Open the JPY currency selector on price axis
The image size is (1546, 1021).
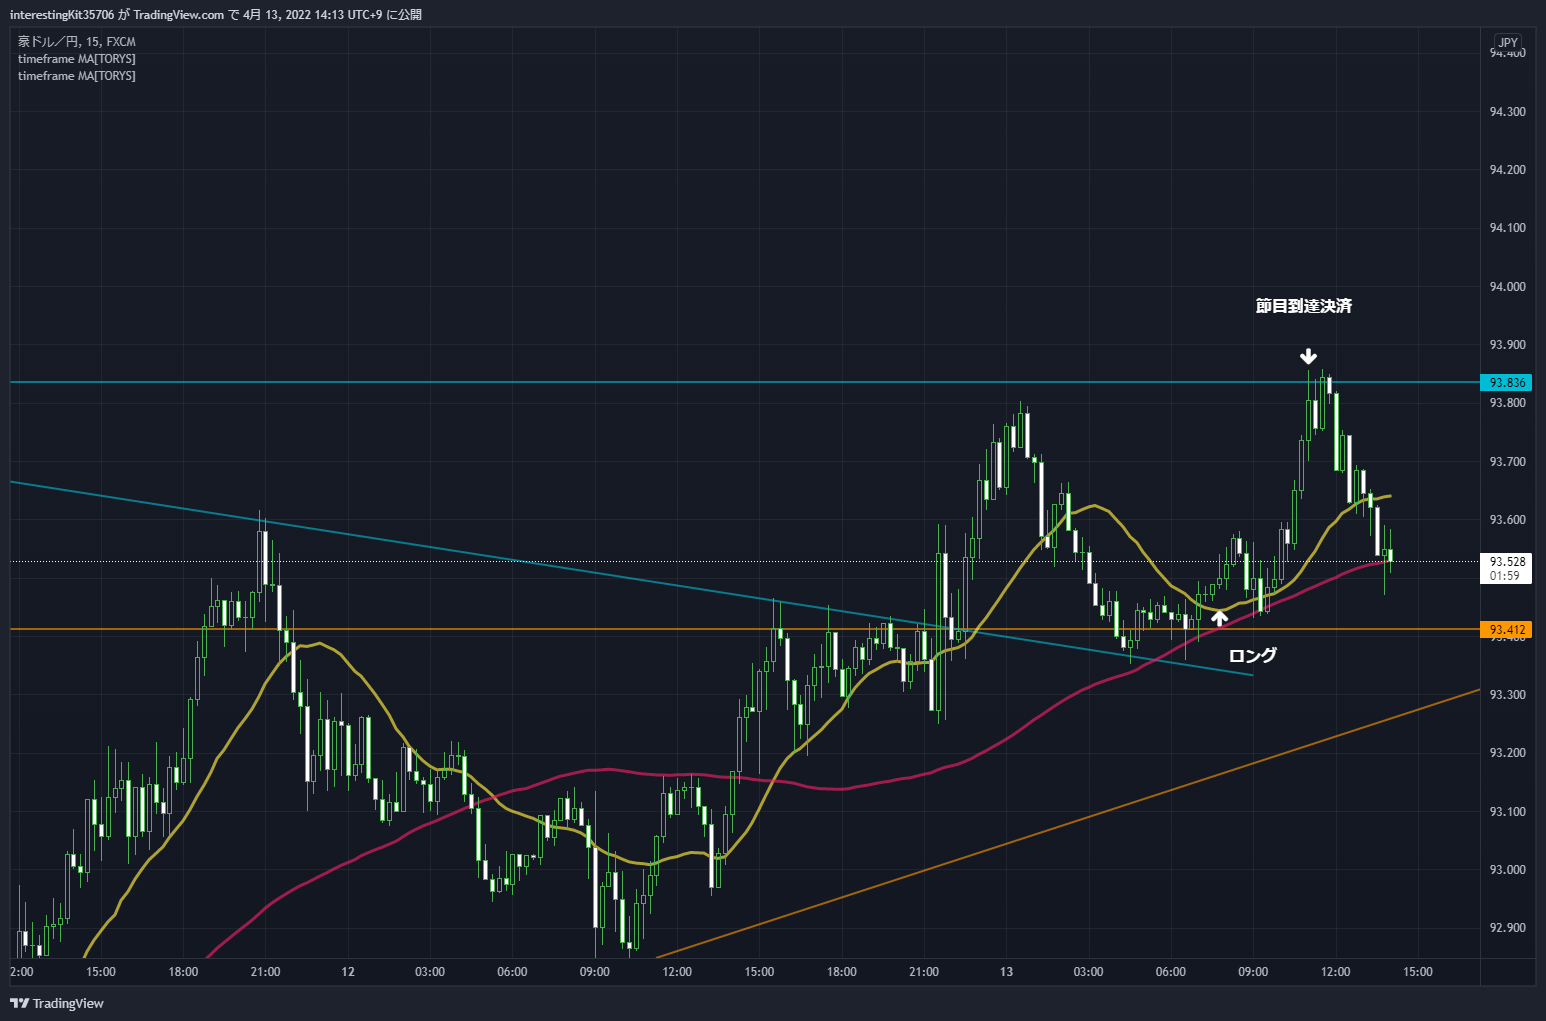pyautogui.click(x=1508, y=42)
